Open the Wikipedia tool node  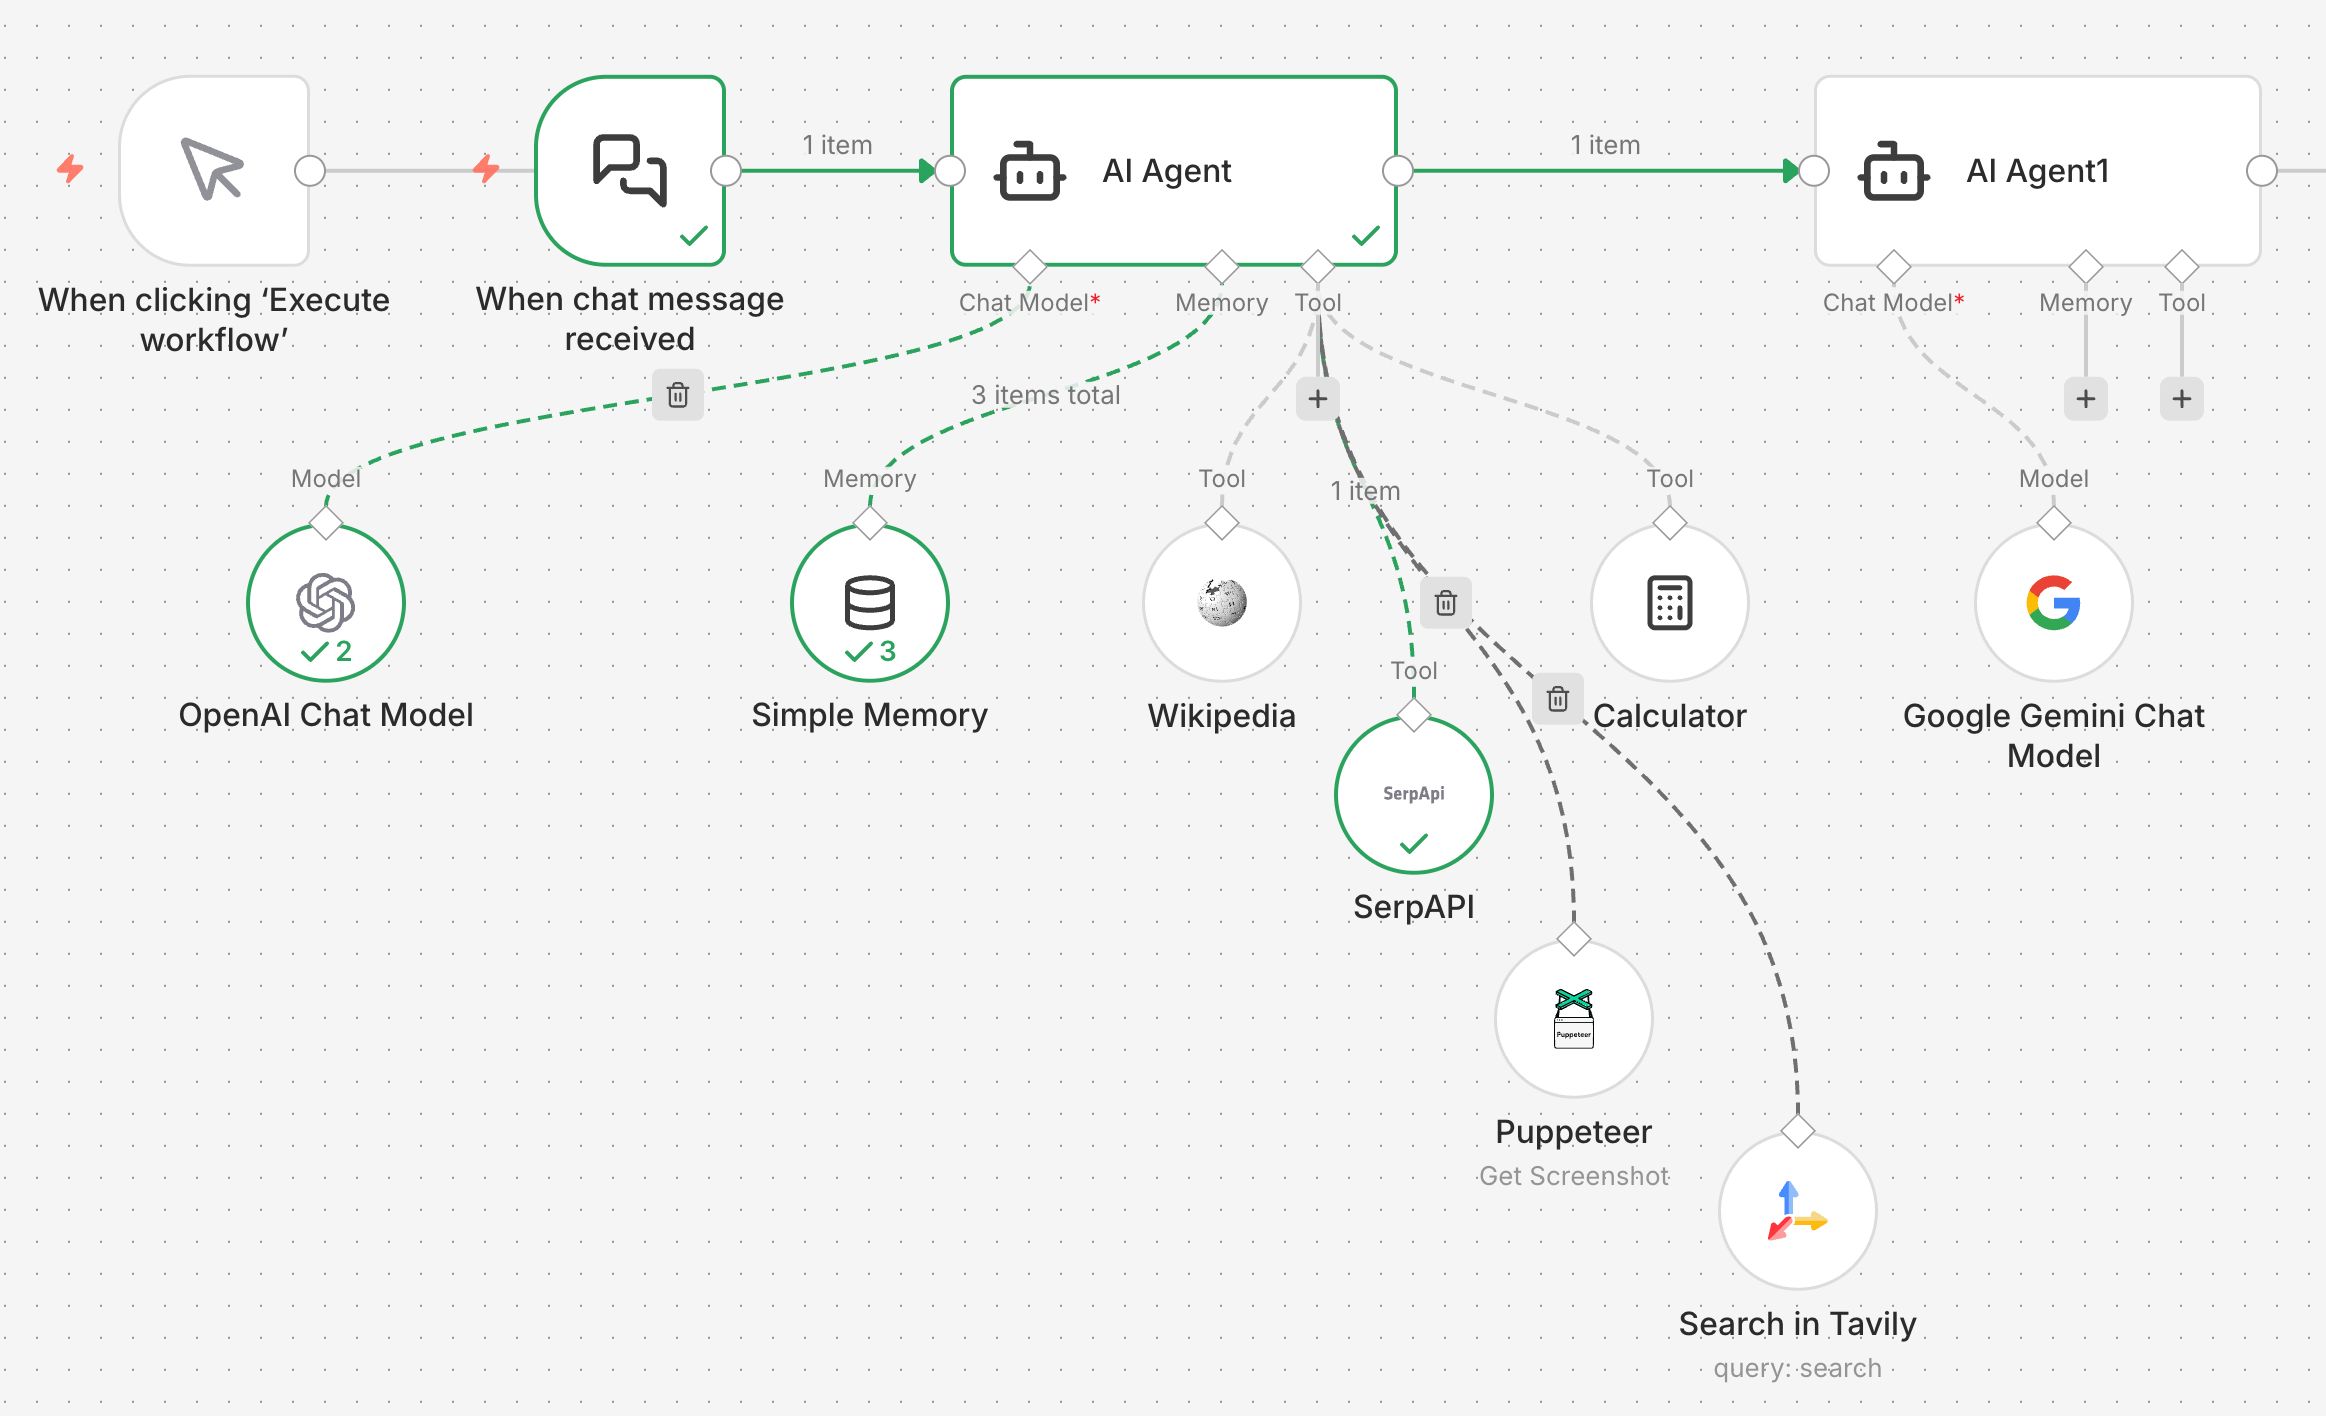[1221, 602]
